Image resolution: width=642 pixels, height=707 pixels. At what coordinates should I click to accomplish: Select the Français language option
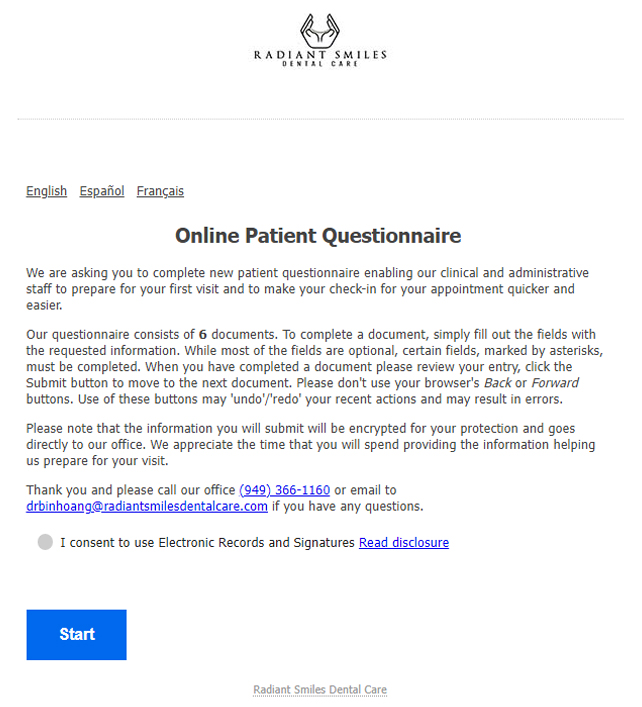coord(160,191)
